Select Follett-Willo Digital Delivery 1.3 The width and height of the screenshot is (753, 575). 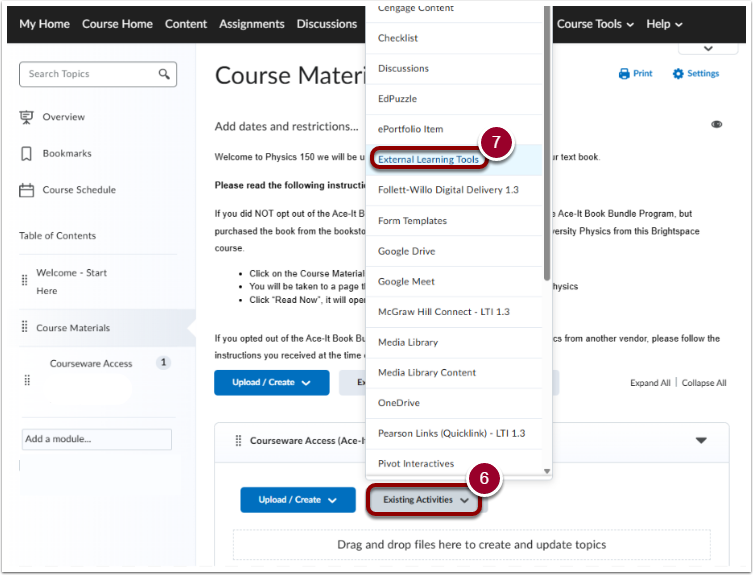(x=454, y=190)
